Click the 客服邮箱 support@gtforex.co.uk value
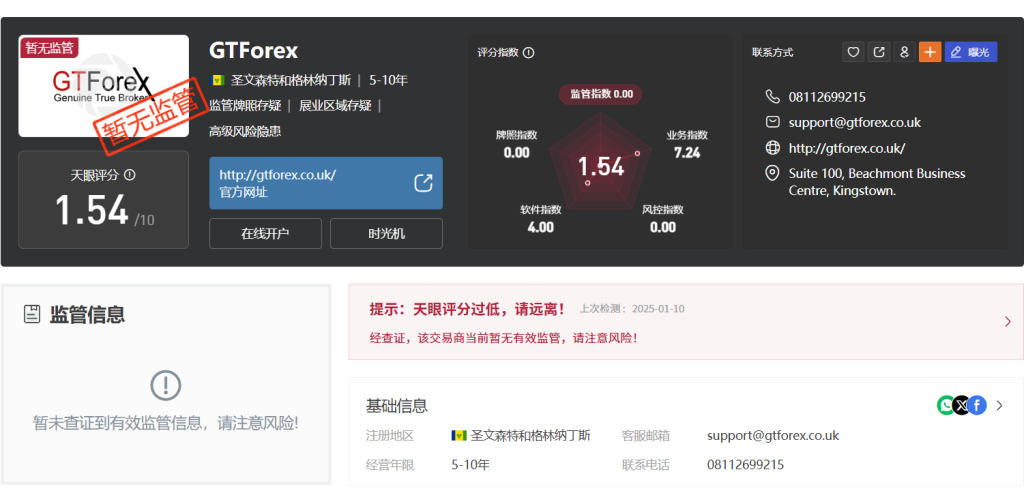1024x504 pixels. pyautogui.click(x=773, y=435)
